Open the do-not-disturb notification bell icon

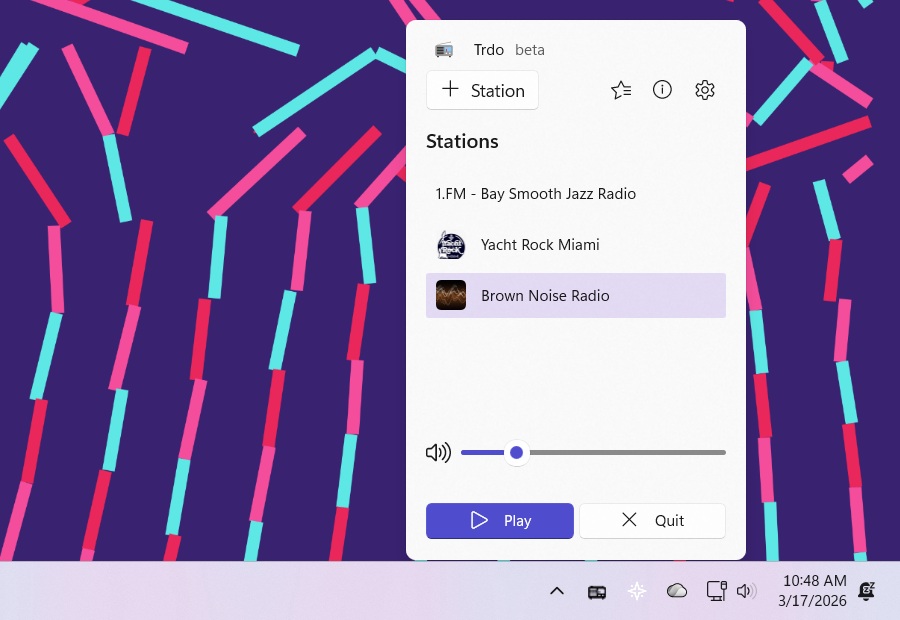[x=867, y=591]
